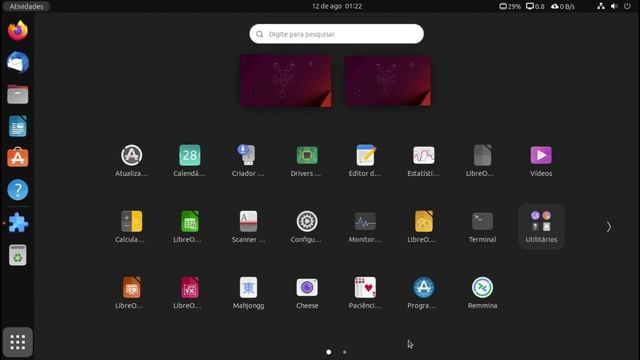Select the first workspace thumbnail
The width and height of the screenshot is (640, 360).
pos(286,81)
